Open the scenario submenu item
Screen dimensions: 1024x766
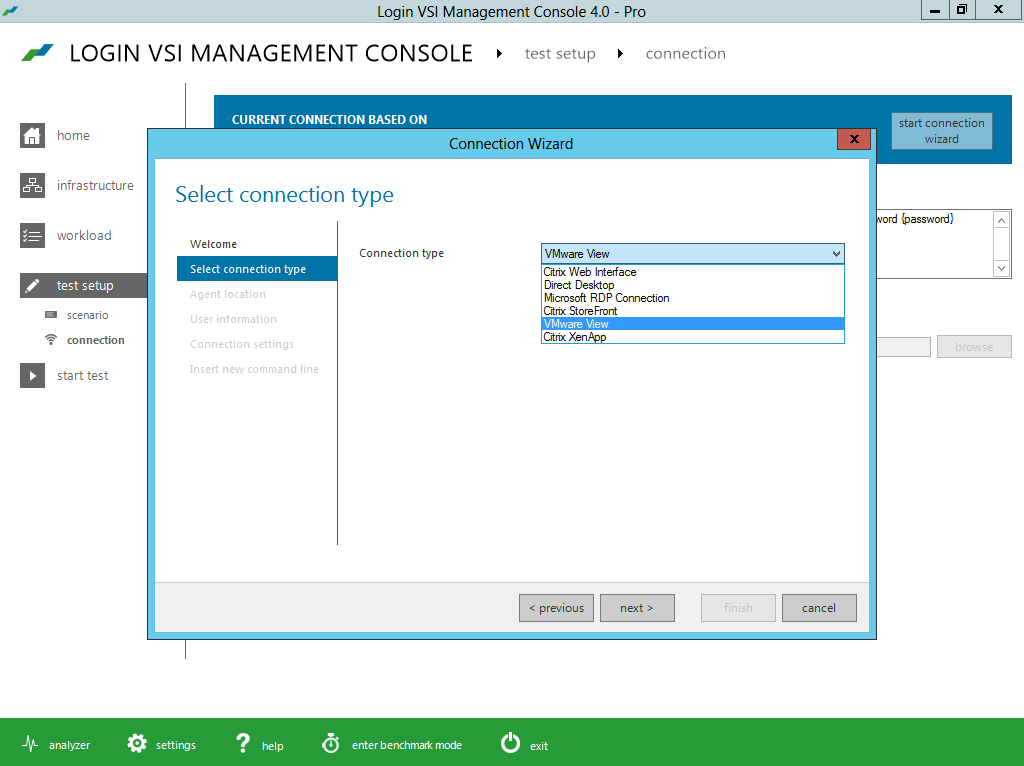point(88,315)
